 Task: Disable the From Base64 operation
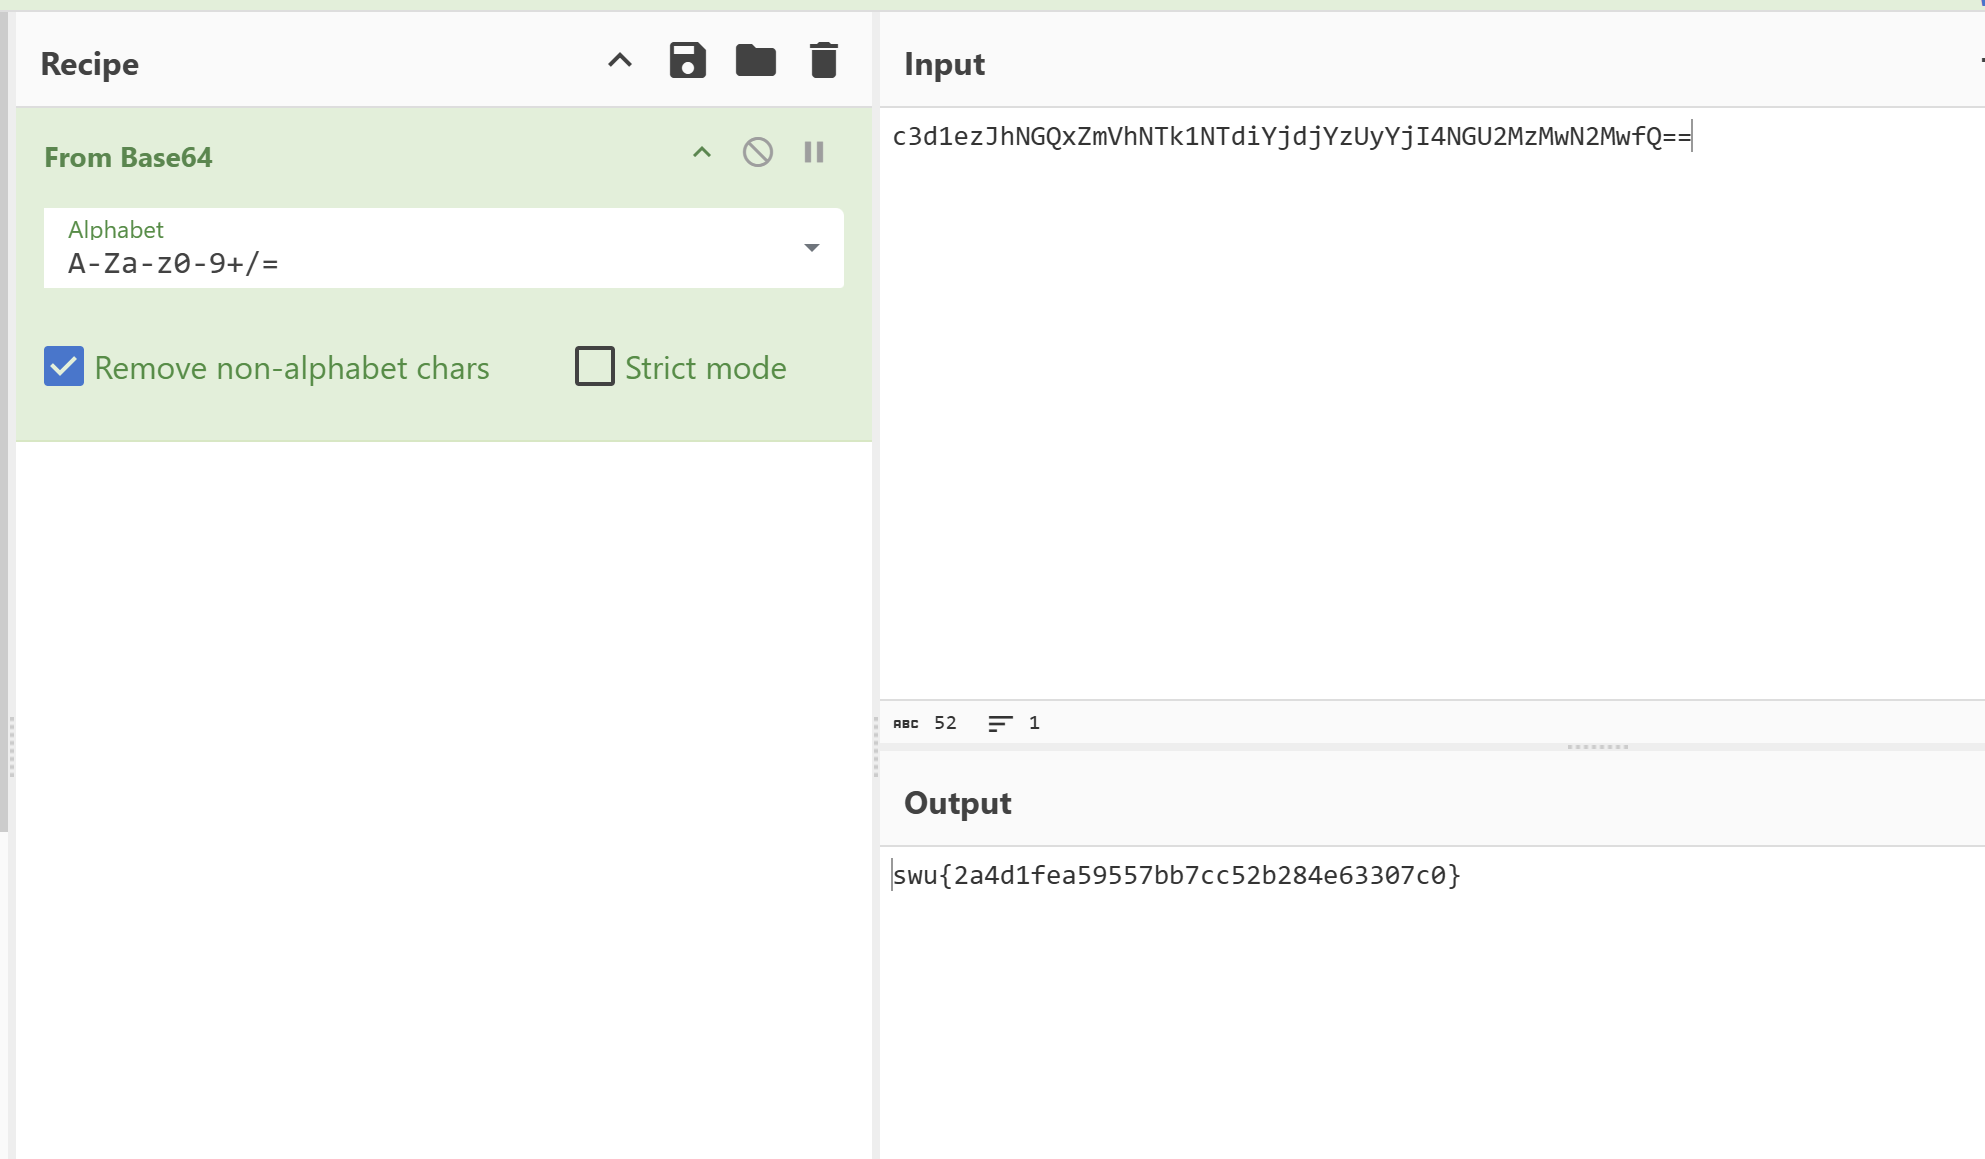tap(757, 152)
